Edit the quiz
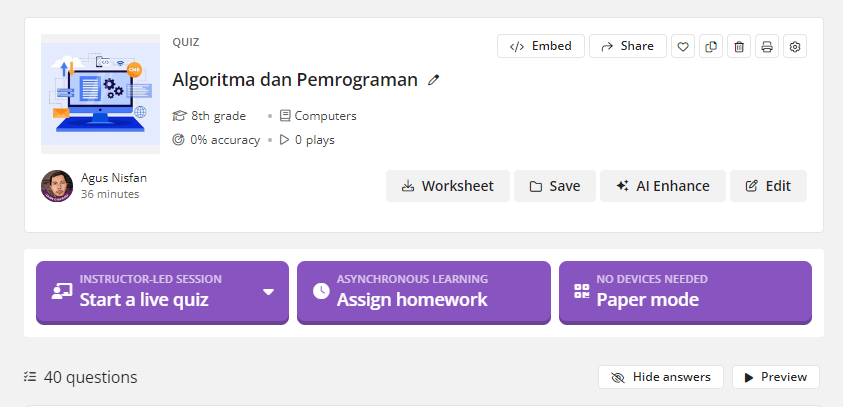 (x=768, y=186)
